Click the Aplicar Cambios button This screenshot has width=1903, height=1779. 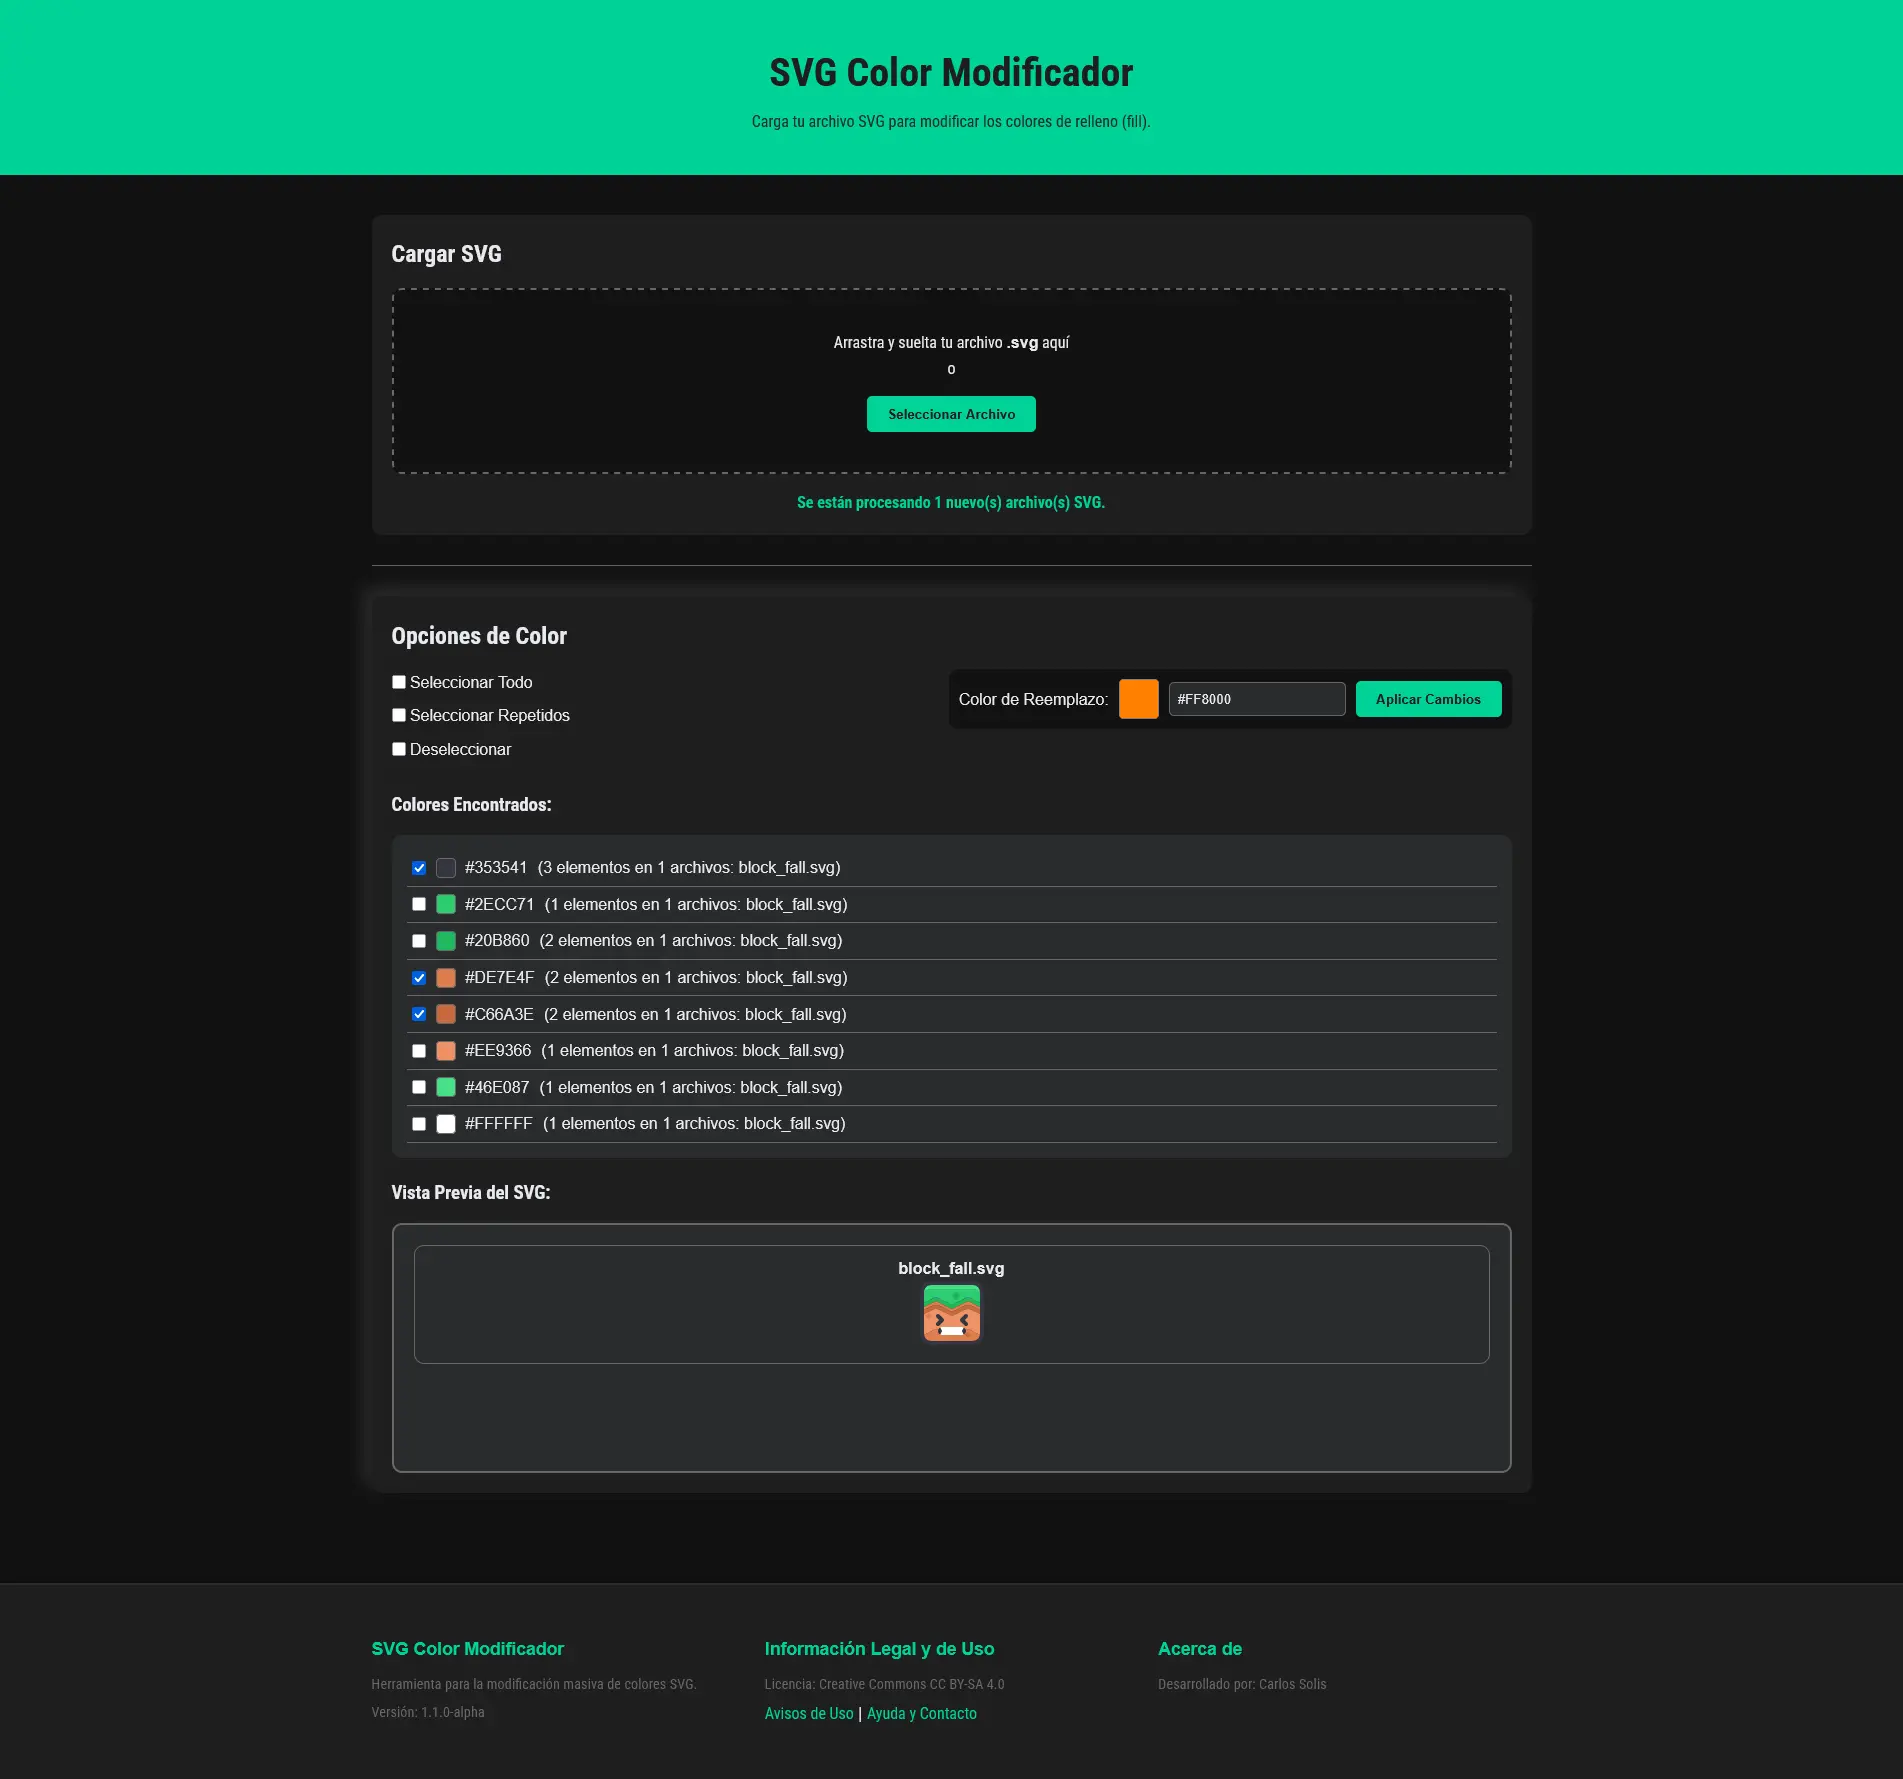pyautogui.click(x=1427, y=699)
